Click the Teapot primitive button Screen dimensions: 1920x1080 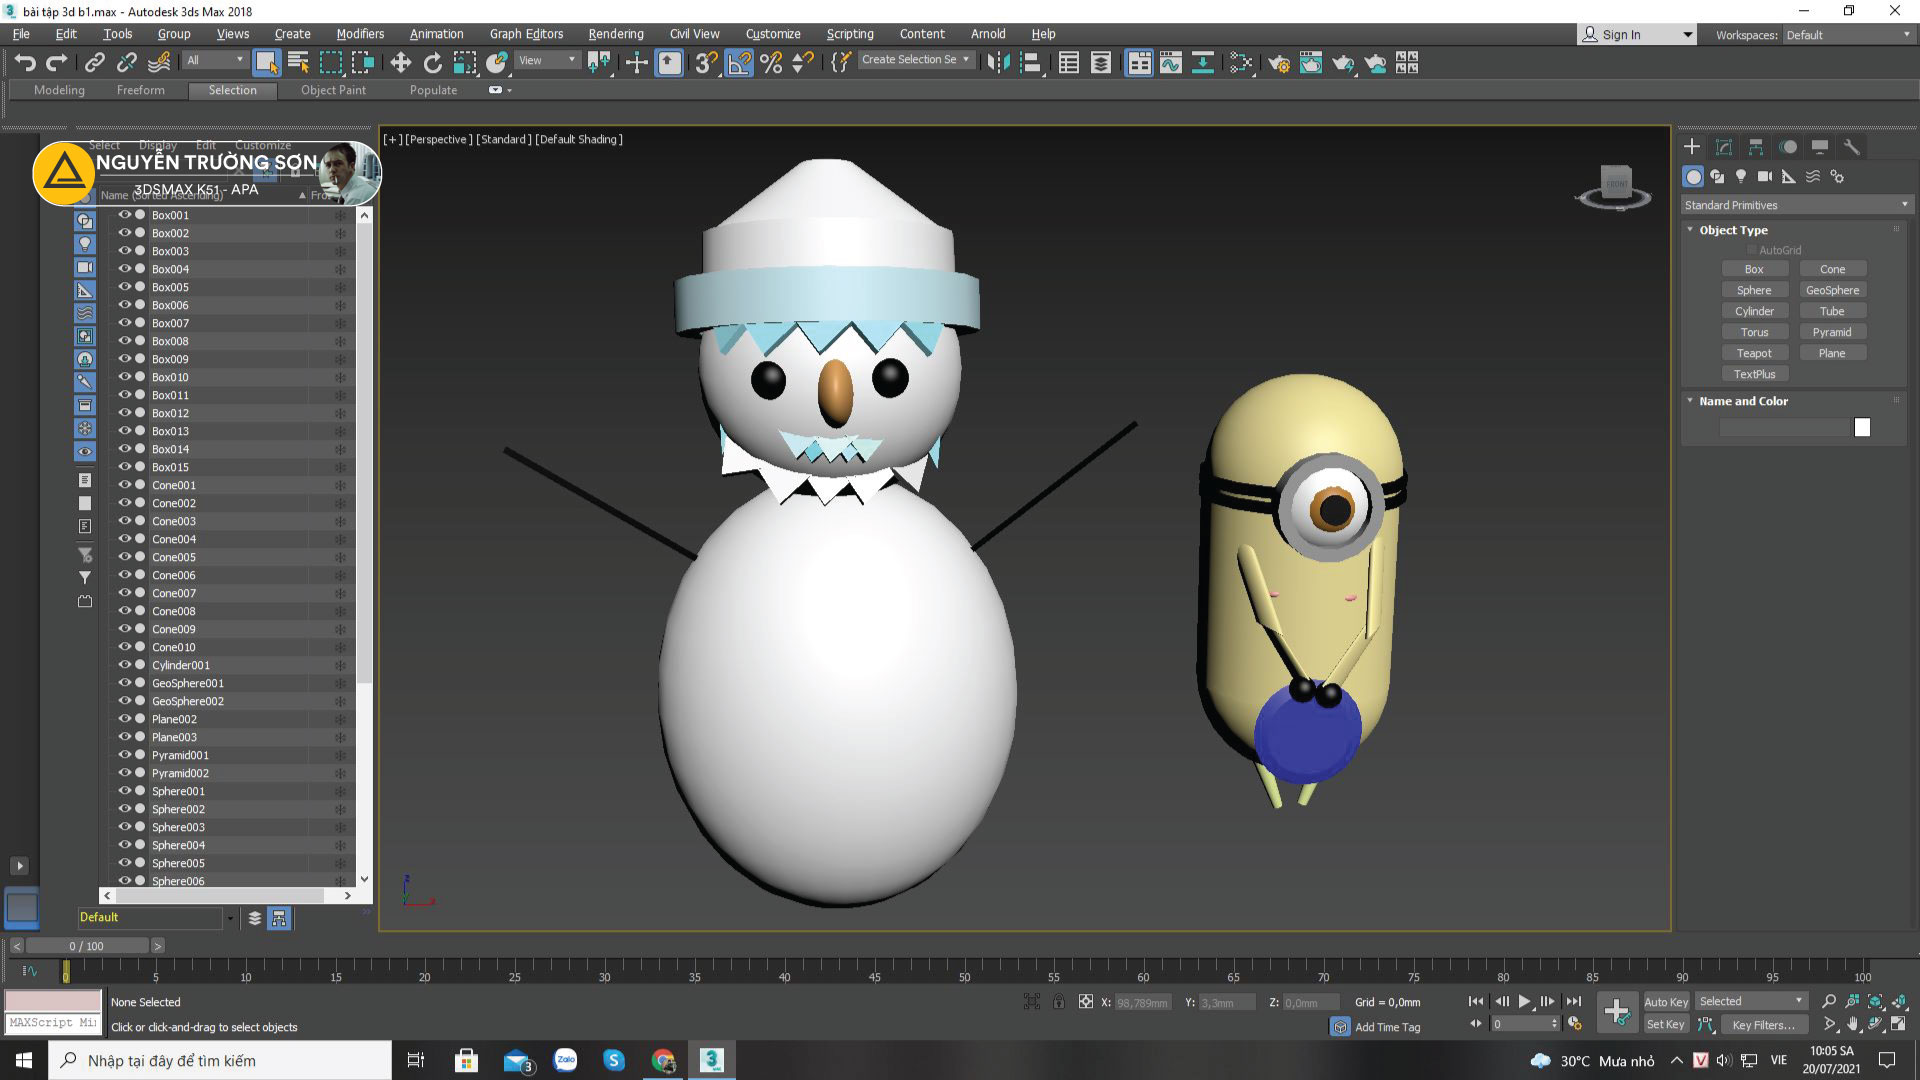coord(1754,353)
